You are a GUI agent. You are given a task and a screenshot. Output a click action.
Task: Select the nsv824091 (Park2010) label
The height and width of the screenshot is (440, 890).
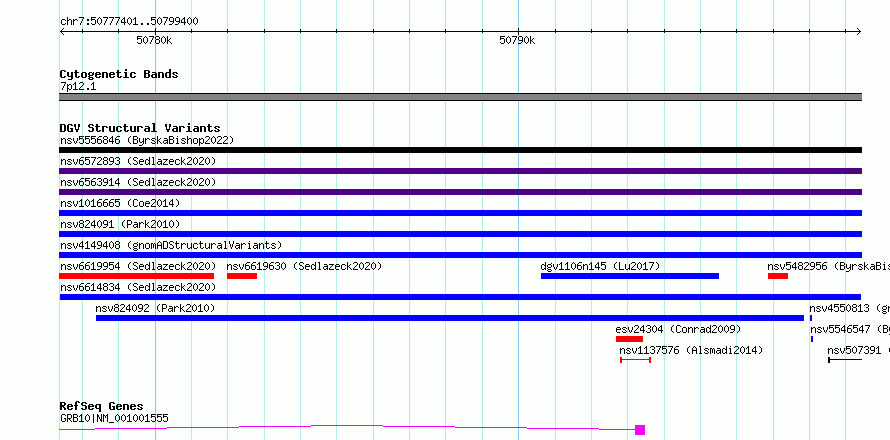click(x=120, y=224)
